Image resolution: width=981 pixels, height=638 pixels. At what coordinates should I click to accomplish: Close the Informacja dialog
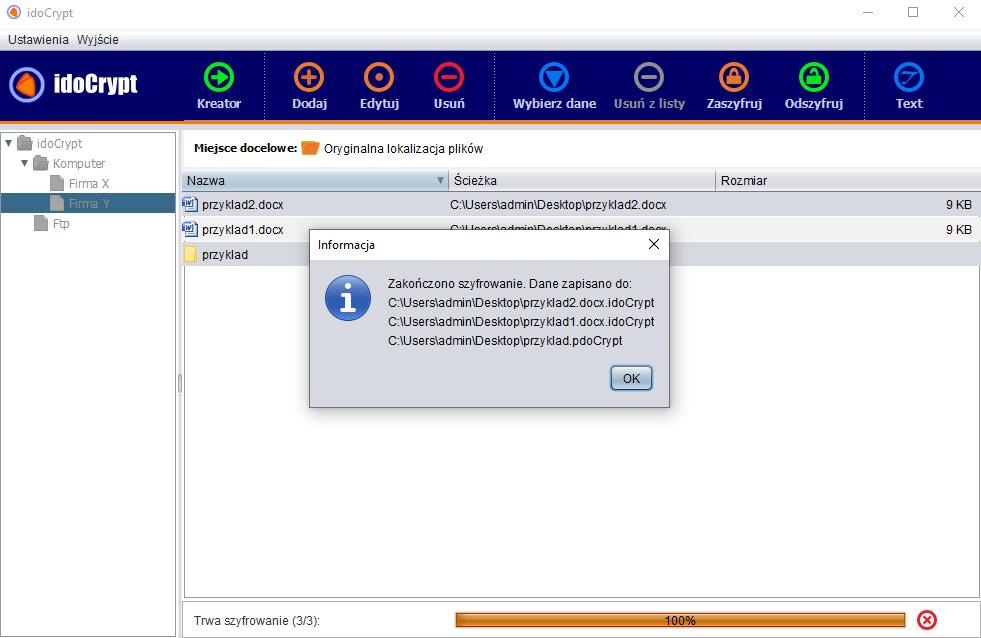[654, 244]
